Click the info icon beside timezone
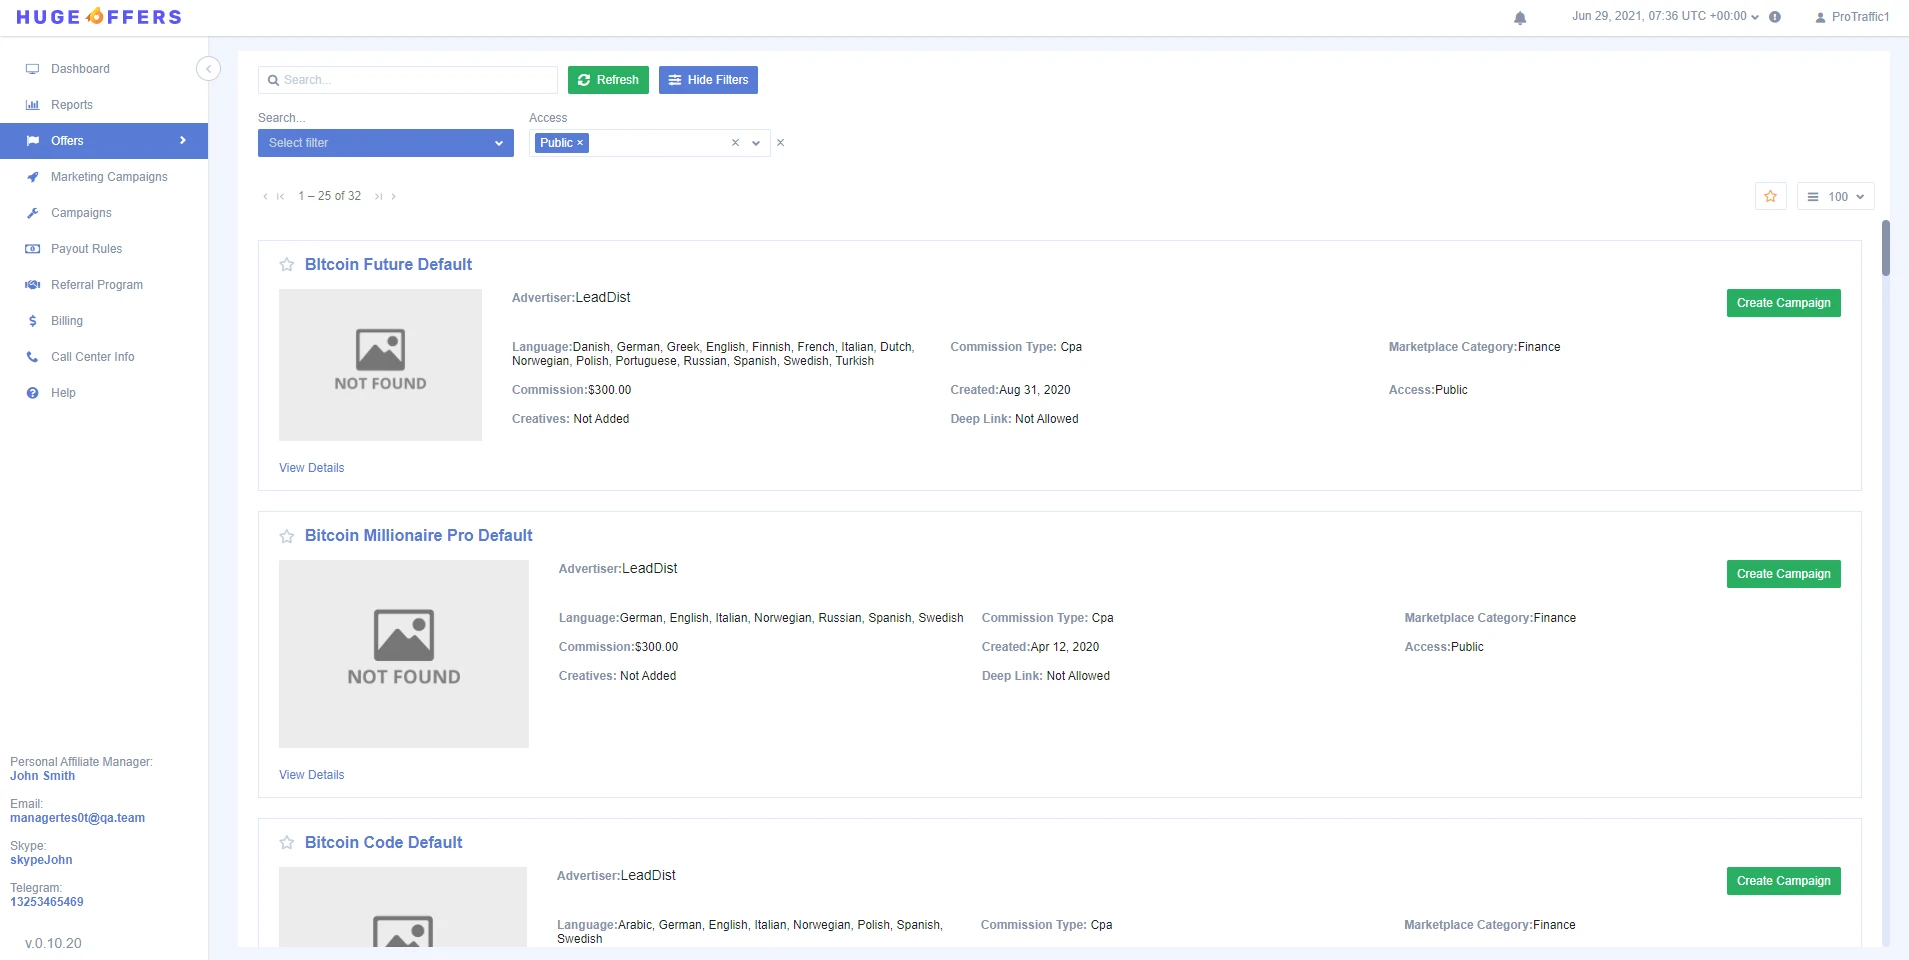This screenshot has height=960, width=1909. pyautogui.click(x=1775, y=17)
